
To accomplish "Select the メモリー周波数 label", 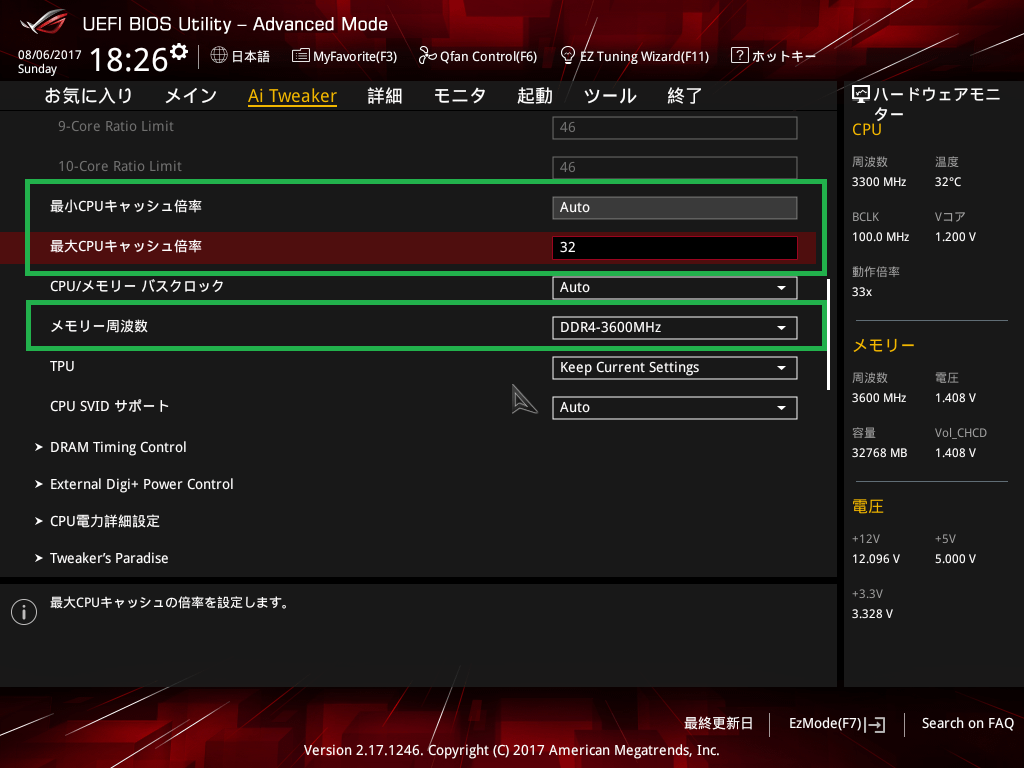I will pos(99,326).
